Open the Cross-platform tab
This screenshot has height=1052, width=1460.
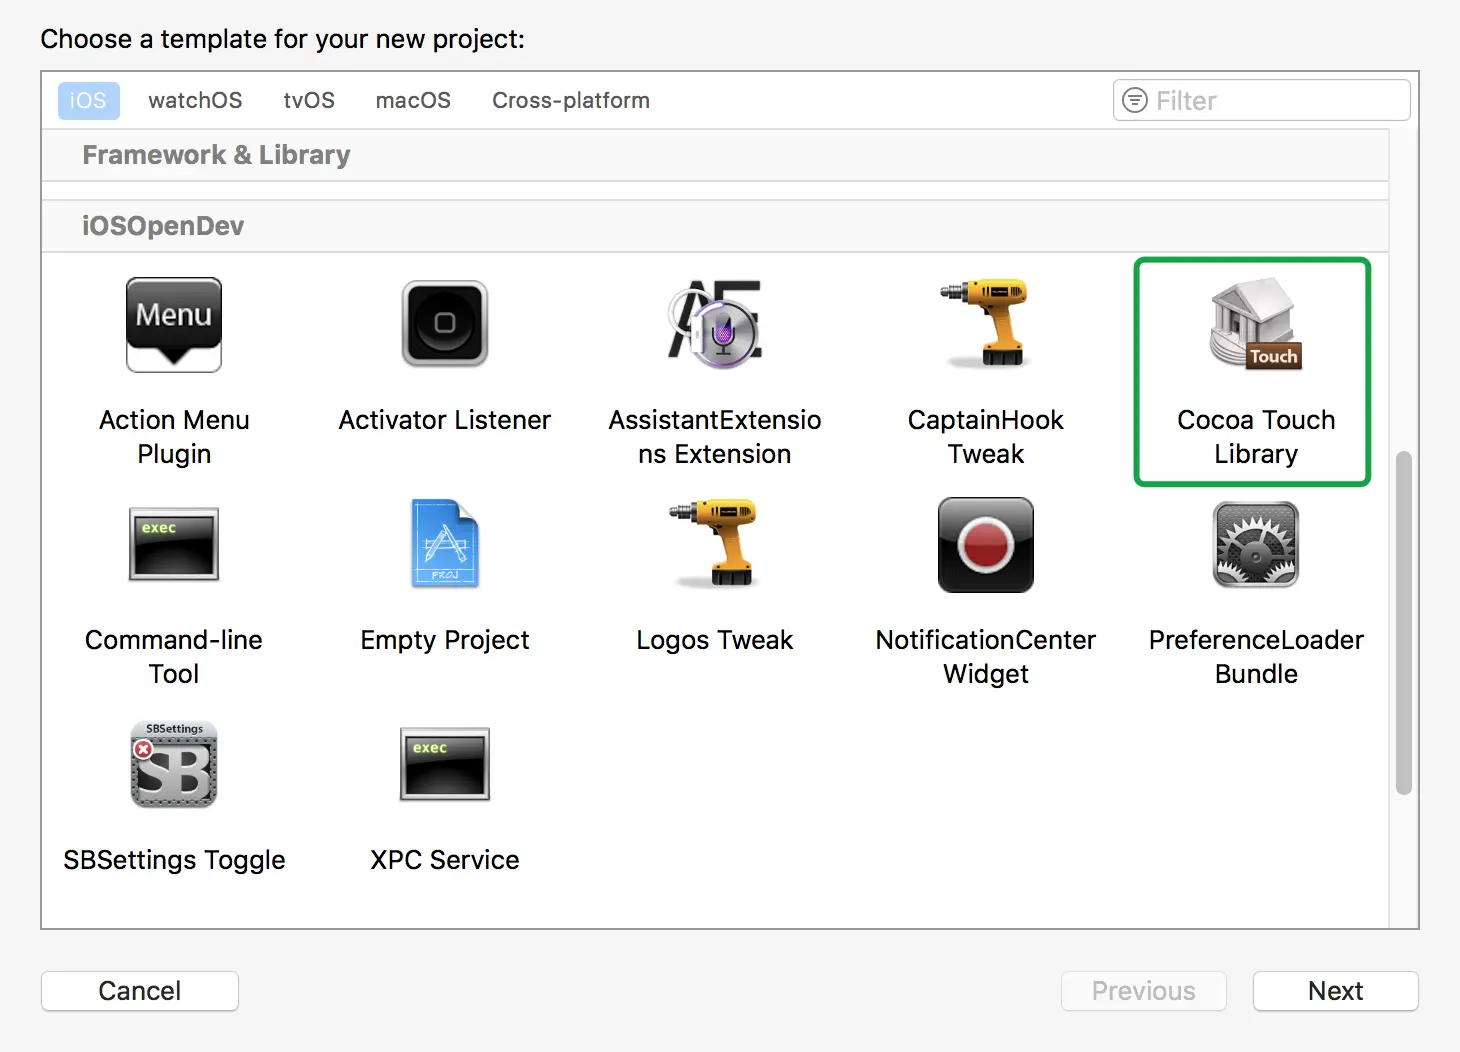click(571, 100)
